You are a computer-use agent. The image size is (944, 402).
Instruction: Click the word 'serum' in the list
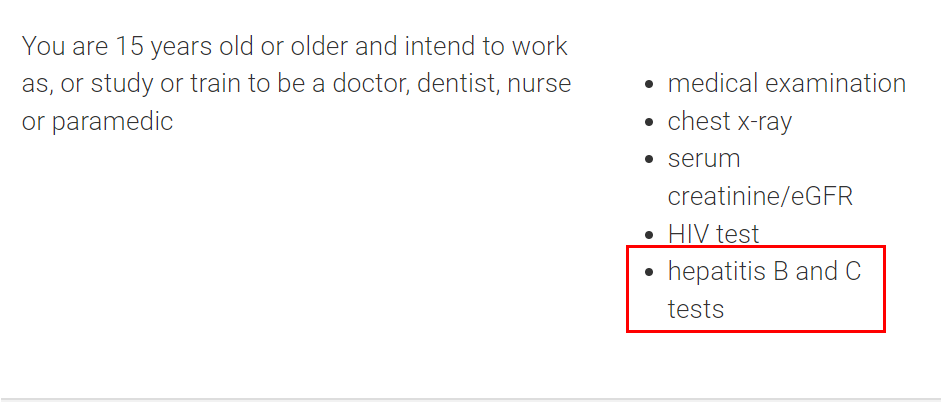click(x=704, y=159)
